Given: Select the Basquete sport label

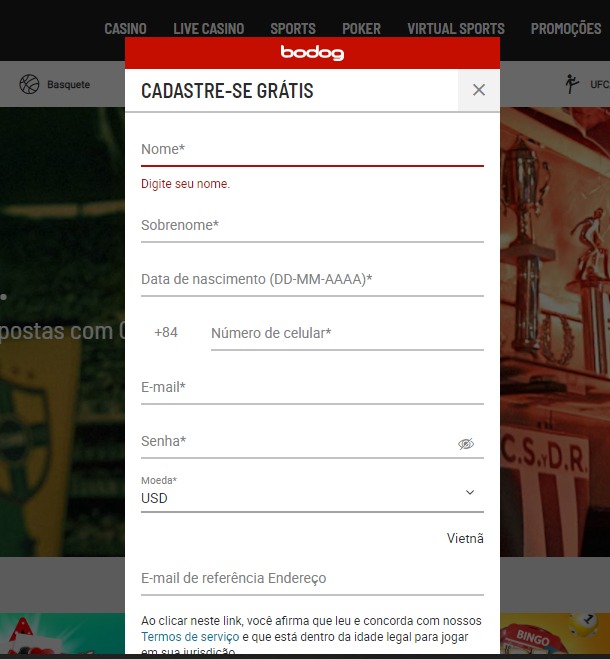Looking at the screenshot, I should click(69, 84).
